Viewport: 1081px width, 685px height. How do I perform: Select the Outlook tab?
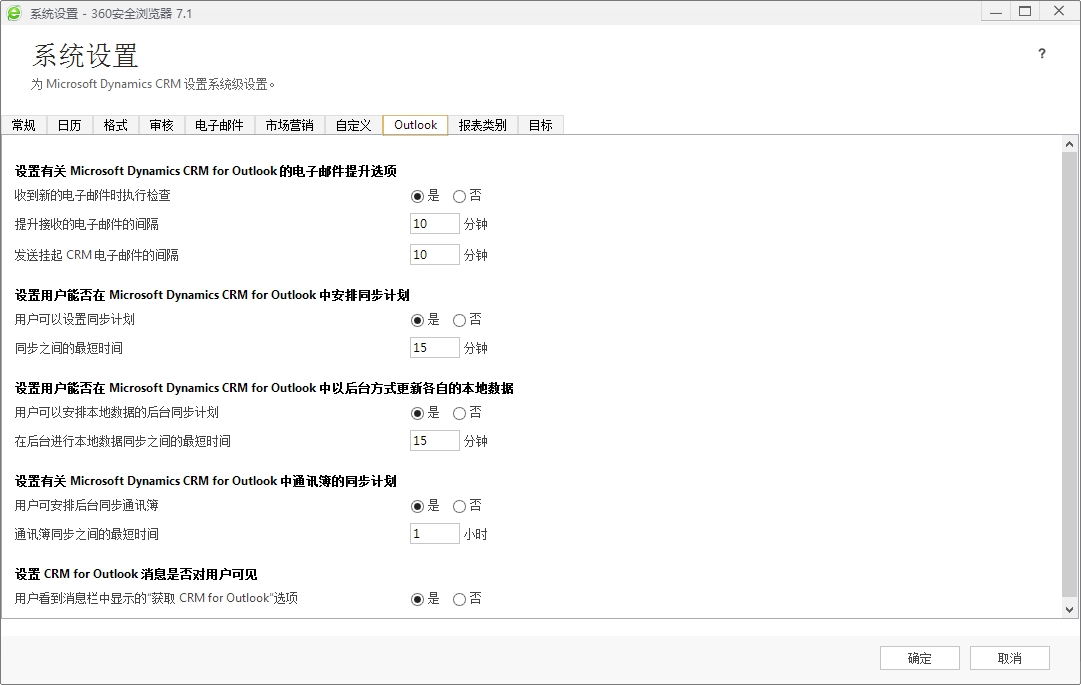pos(416,125)
